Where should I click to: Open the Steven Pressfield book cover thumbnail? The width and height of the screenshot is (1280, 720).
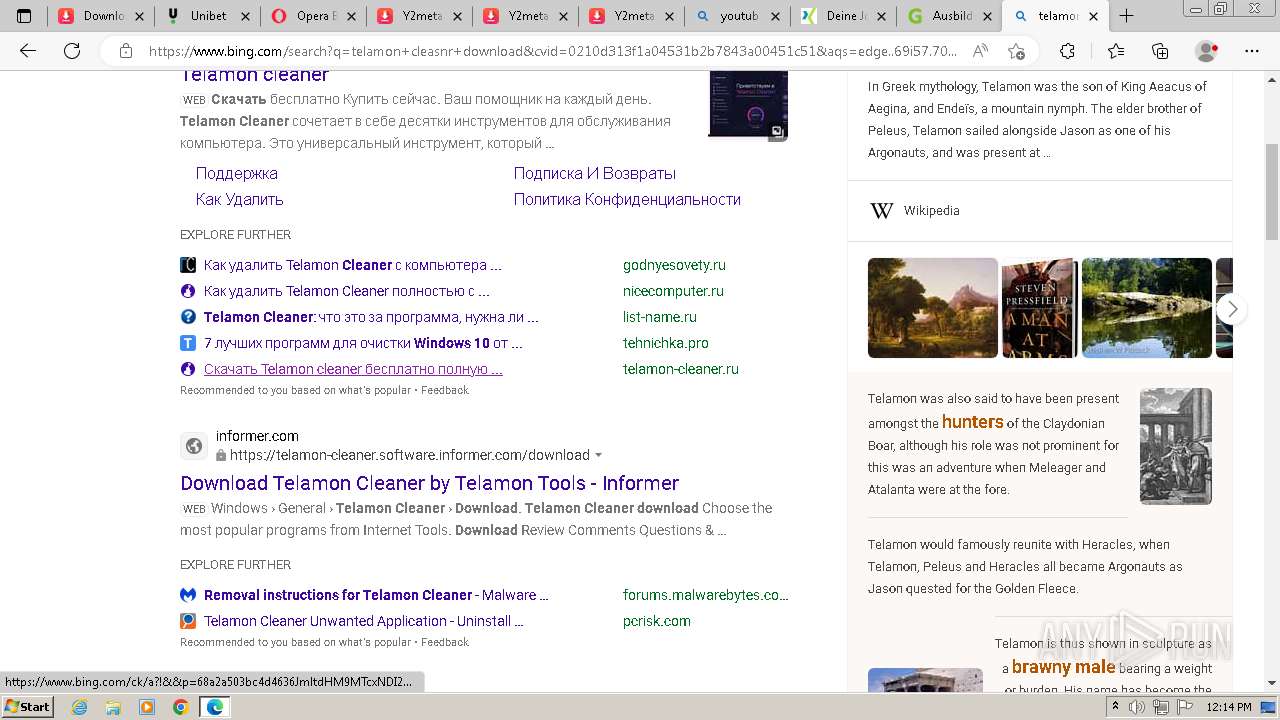[1040, 308]
